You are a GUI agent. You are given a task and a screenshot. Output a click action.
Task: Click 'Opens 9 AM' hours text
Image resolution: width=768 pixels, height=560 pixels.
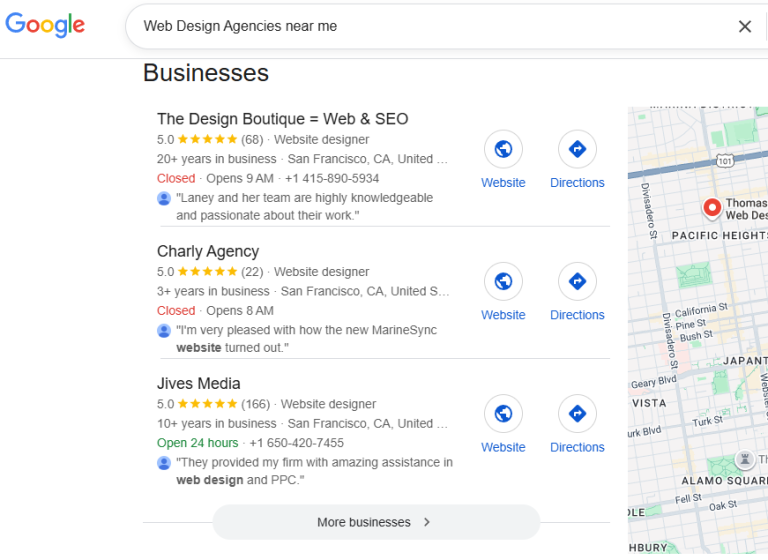[x=240, y=179]
